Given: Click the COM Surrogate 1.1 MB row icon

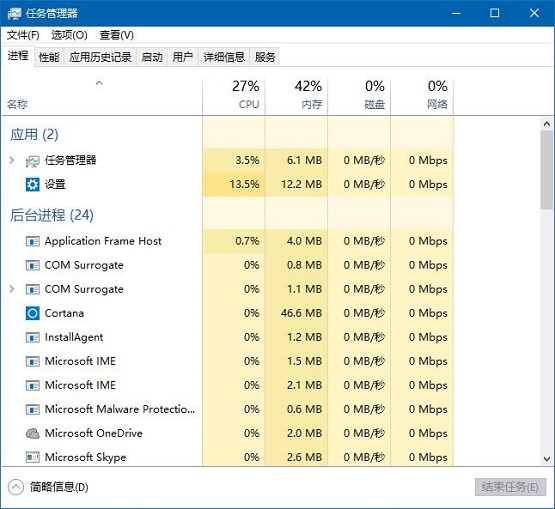Looking at the screenshot, I should (33, 289).
